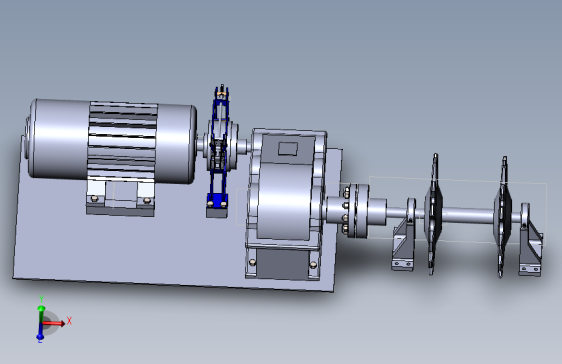The image size is (562, 364).
Task: Select the blue brake assembly beside the motor
Action: (219, 152)
